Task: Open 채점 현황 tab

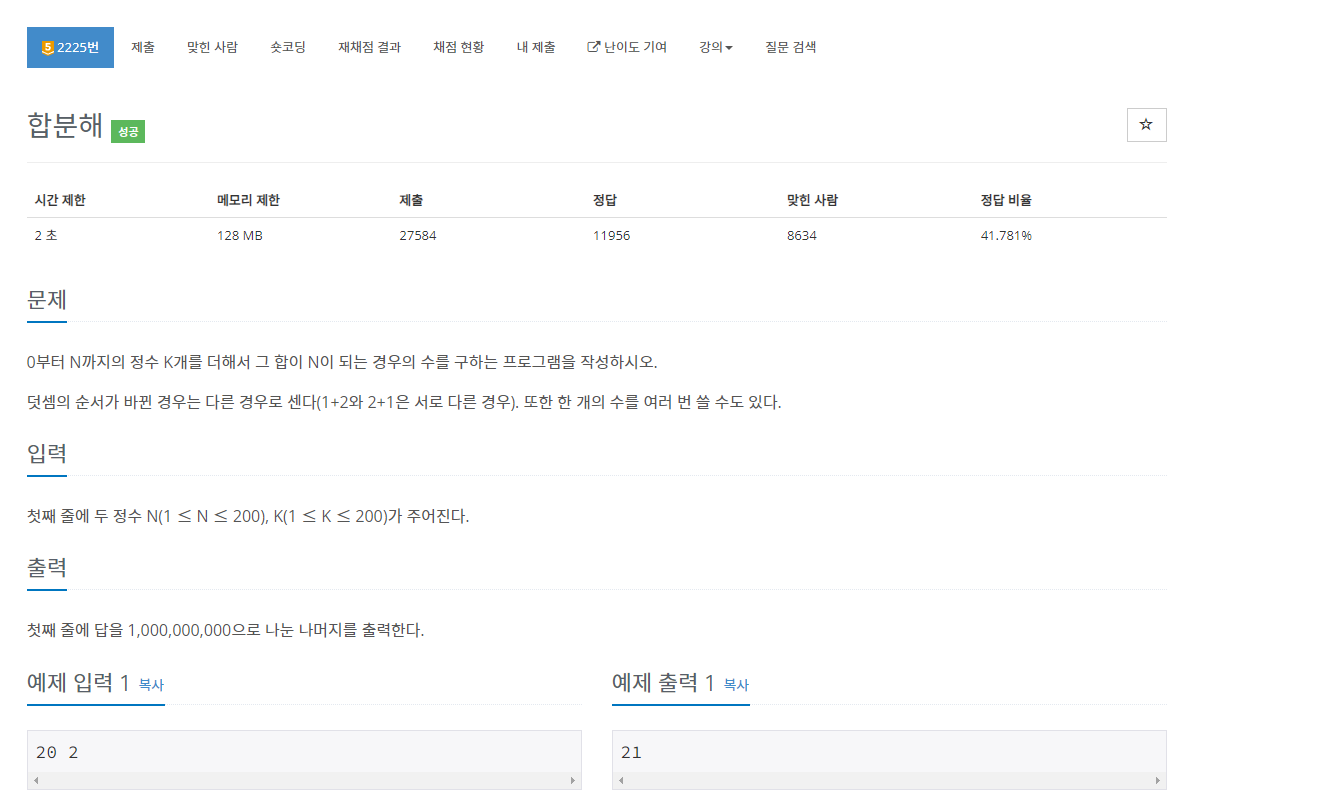Action: coord(458,47)
